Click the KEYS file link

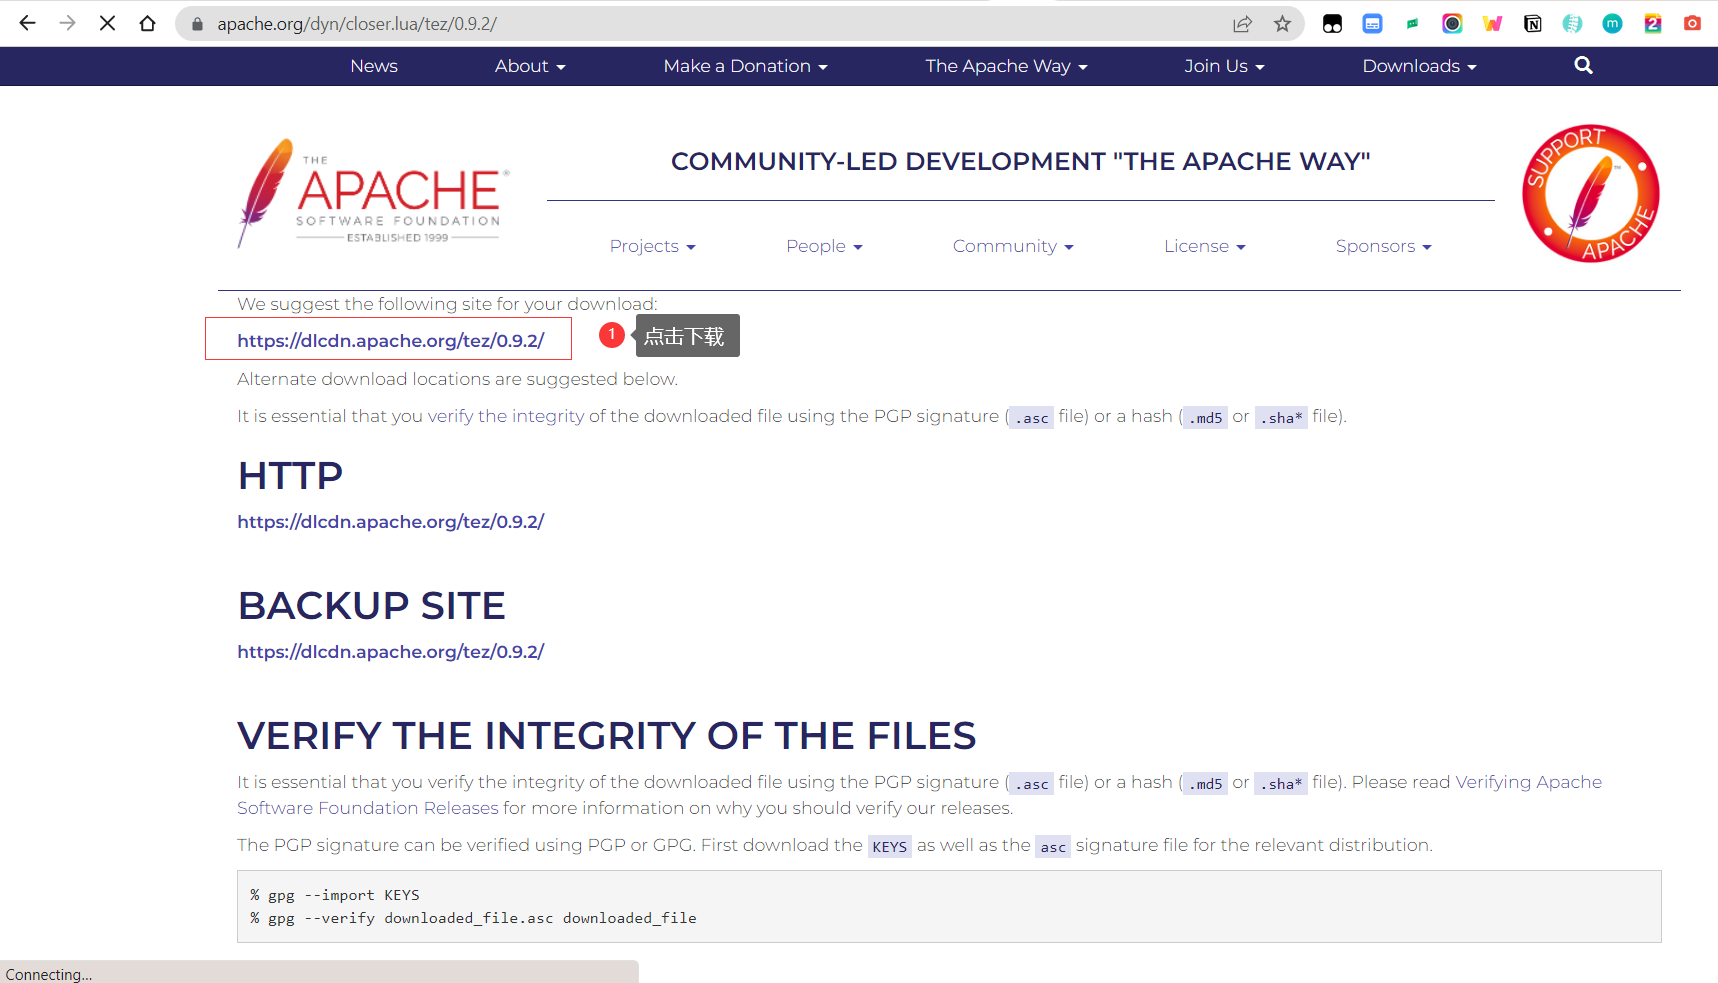click(889, 846)
